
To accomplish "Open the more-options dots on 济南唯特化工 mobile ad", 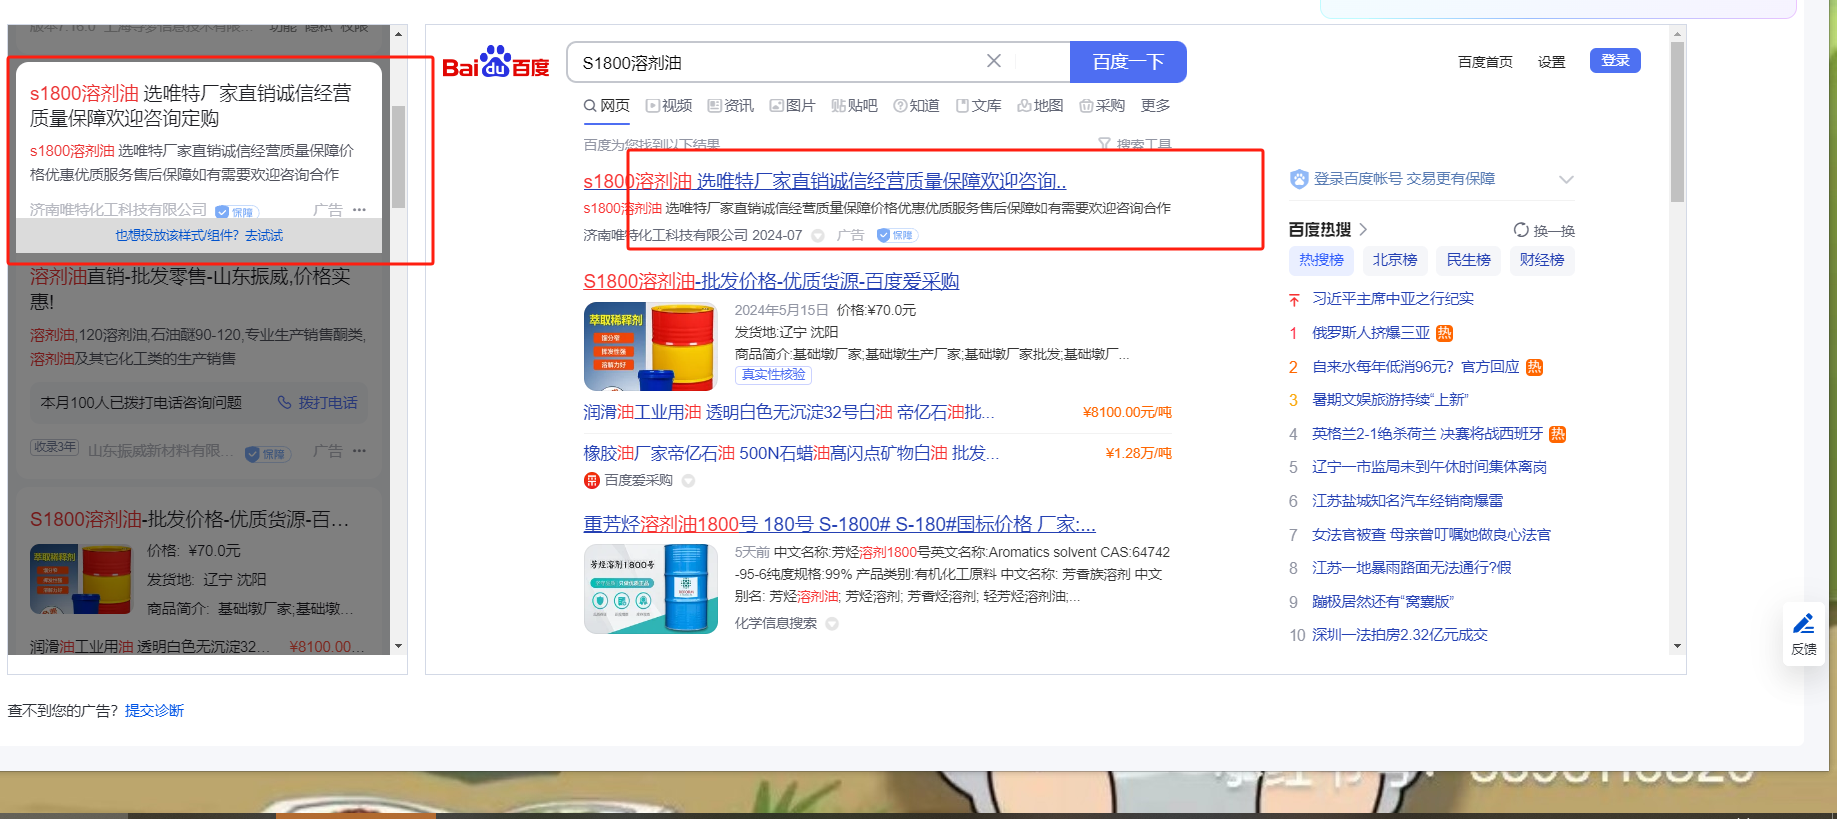I will click(360, 210).
